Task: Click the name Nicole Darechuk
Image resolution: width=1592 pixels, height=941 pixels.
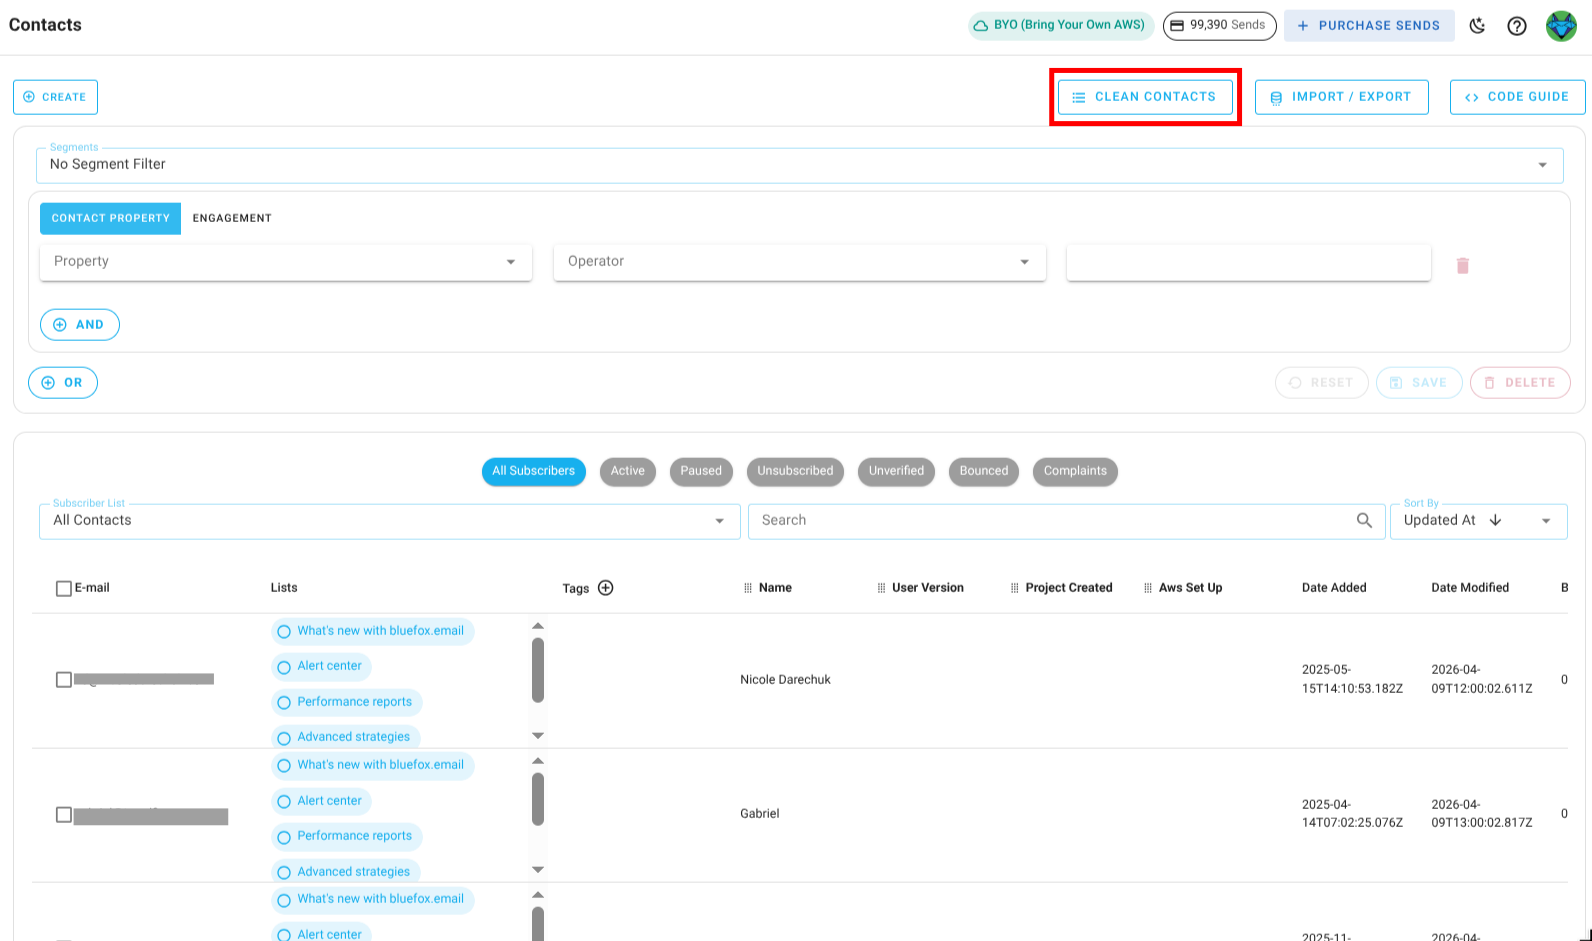Action: 785,680
